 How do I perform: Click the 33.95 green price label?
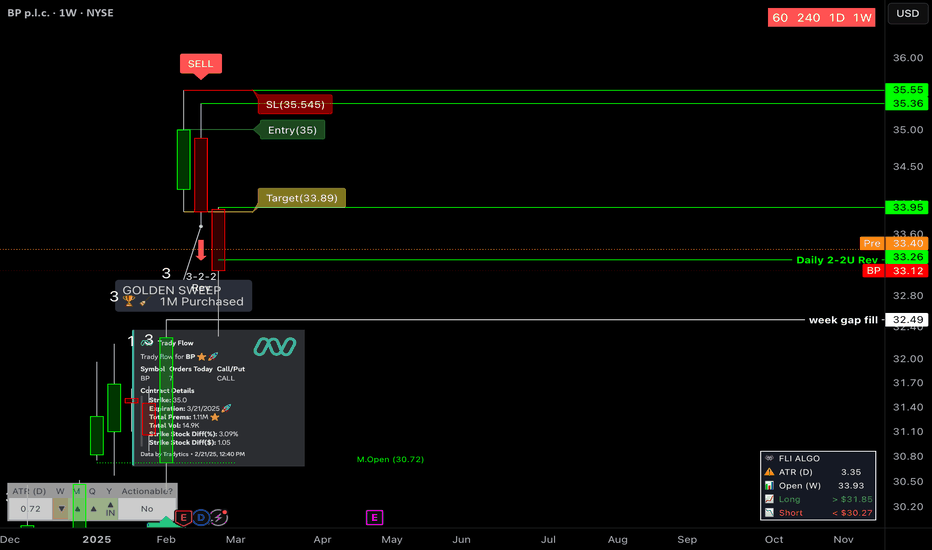pyautogui.click(x=907, y=208)
